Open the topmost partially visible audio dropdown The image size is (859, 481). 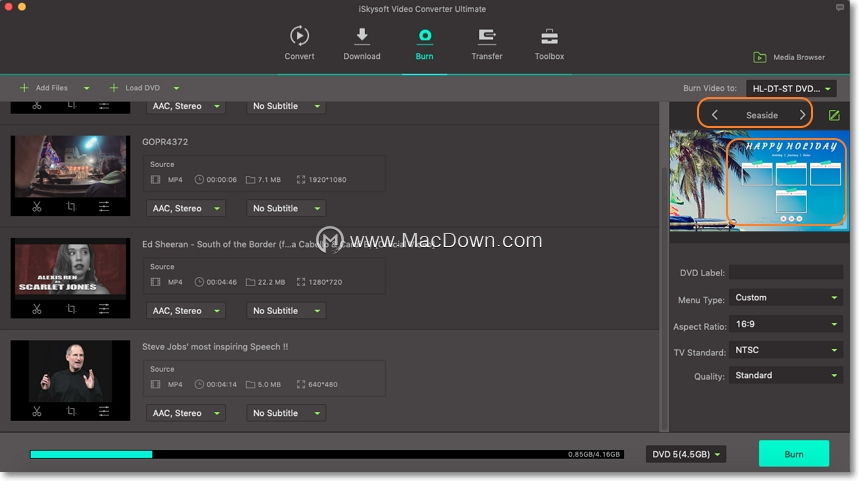coord(186,106)
